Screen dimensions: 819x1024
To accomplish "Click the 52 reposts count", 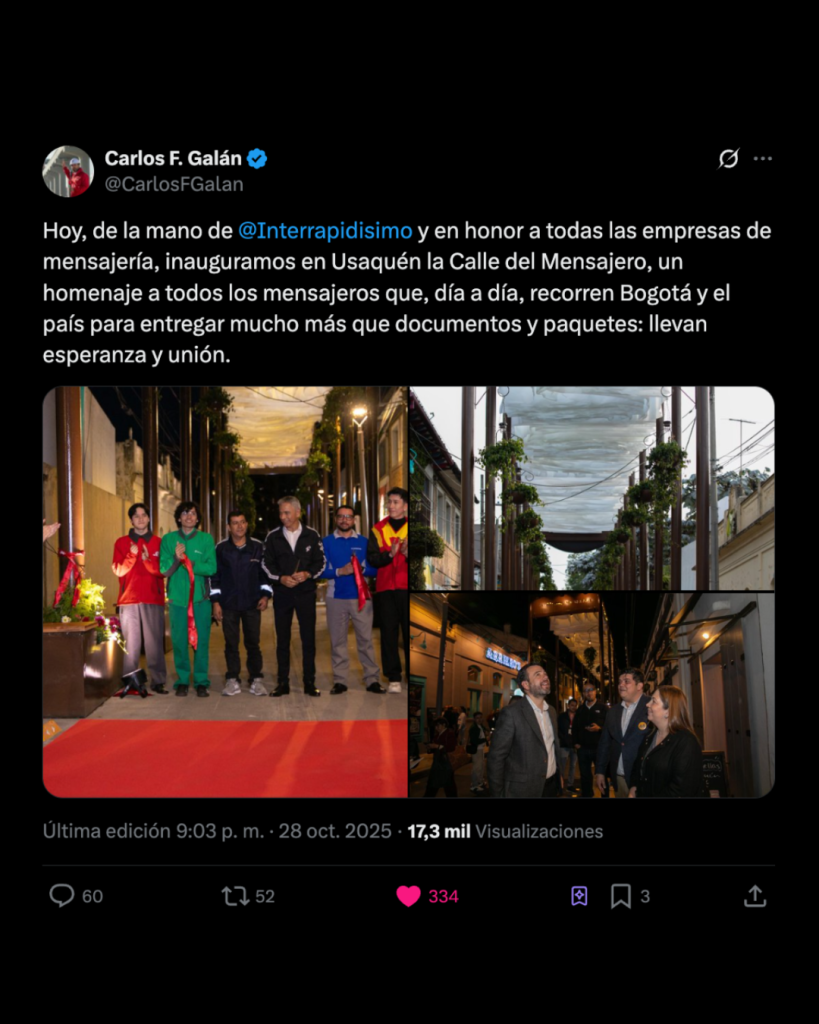I will [x=265, y=897].
